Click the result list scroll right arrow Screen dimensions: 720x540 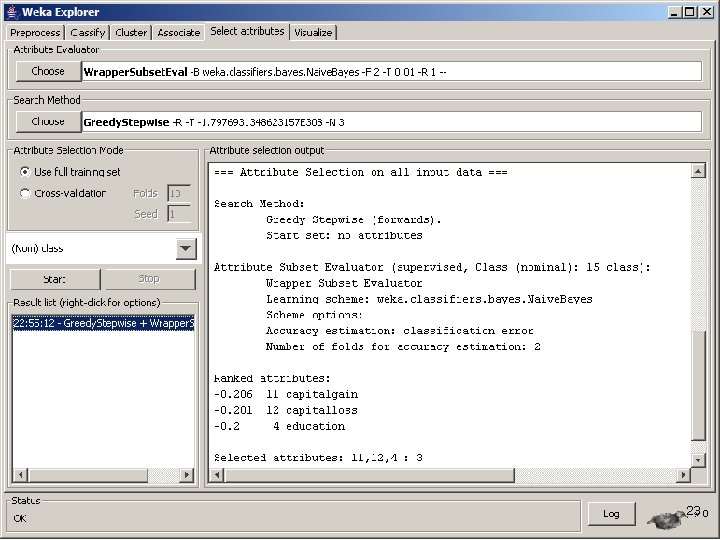[186, 475]
